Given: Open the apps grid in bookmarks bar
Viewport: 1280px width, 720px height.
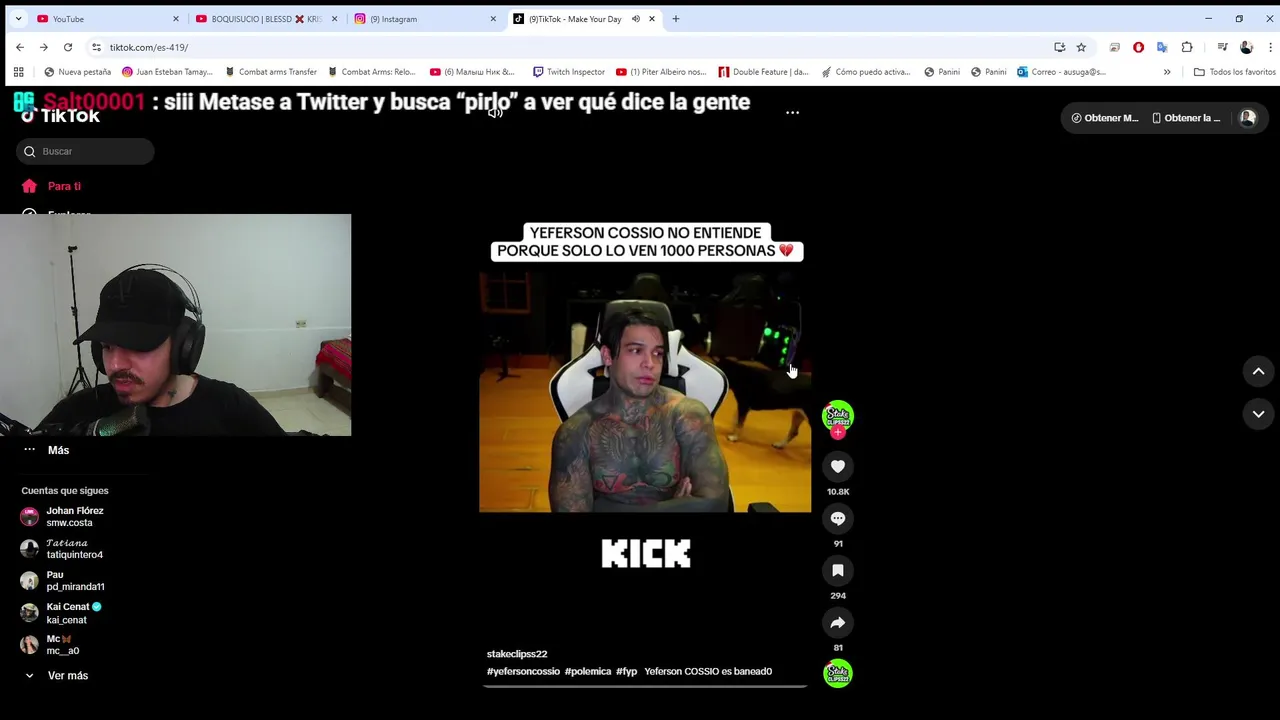Looking at the screenshot, I should tap(18, 72).
